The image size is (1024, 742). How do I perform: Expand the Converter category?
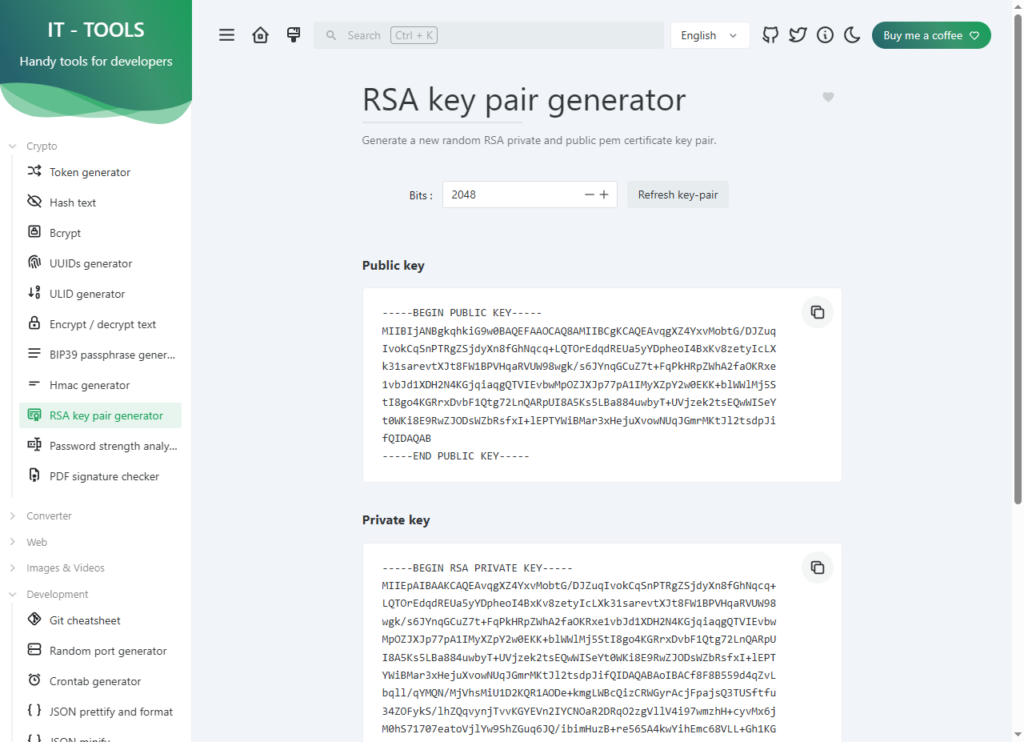pyautogui.click(x=49, y=516)
